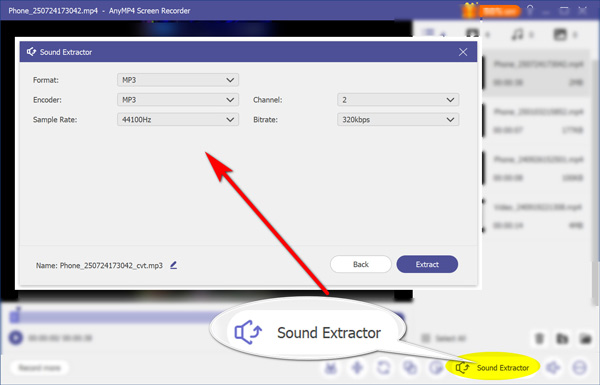The height and width of the screenshot is (385, 600).
Task: Click the Back button
Action: point(360,264)
